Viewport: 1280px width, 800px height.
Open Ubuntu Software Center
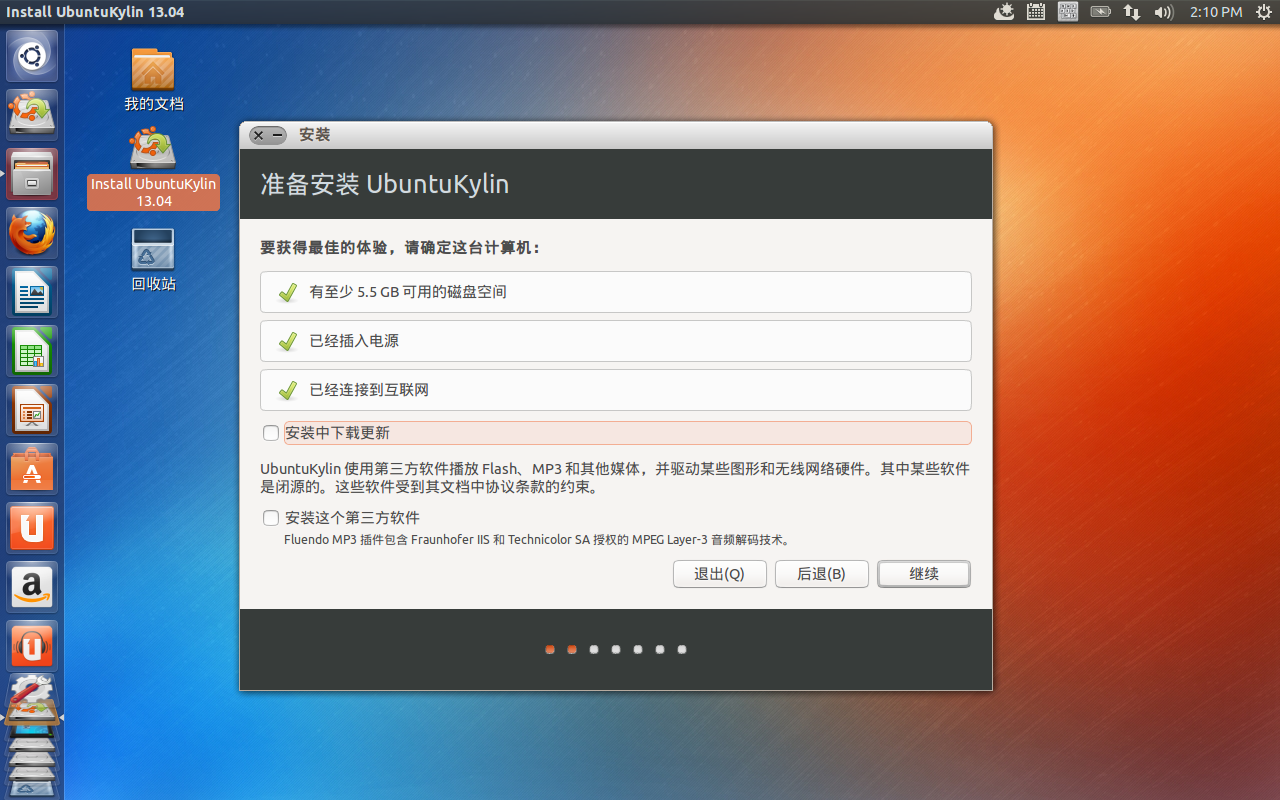pos(32,469)
